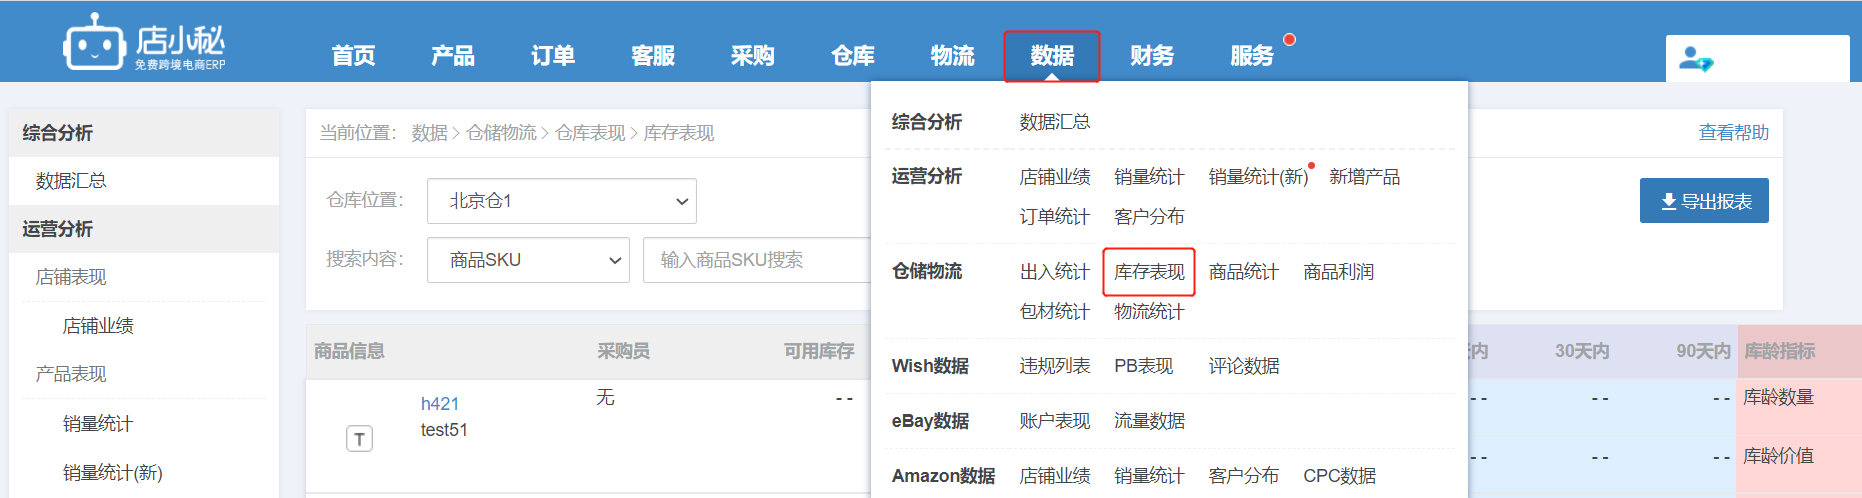This screenshot has width=1862, height=498.
Task: Select 违规列表 under Wish数据
Action: point(1055,366)
